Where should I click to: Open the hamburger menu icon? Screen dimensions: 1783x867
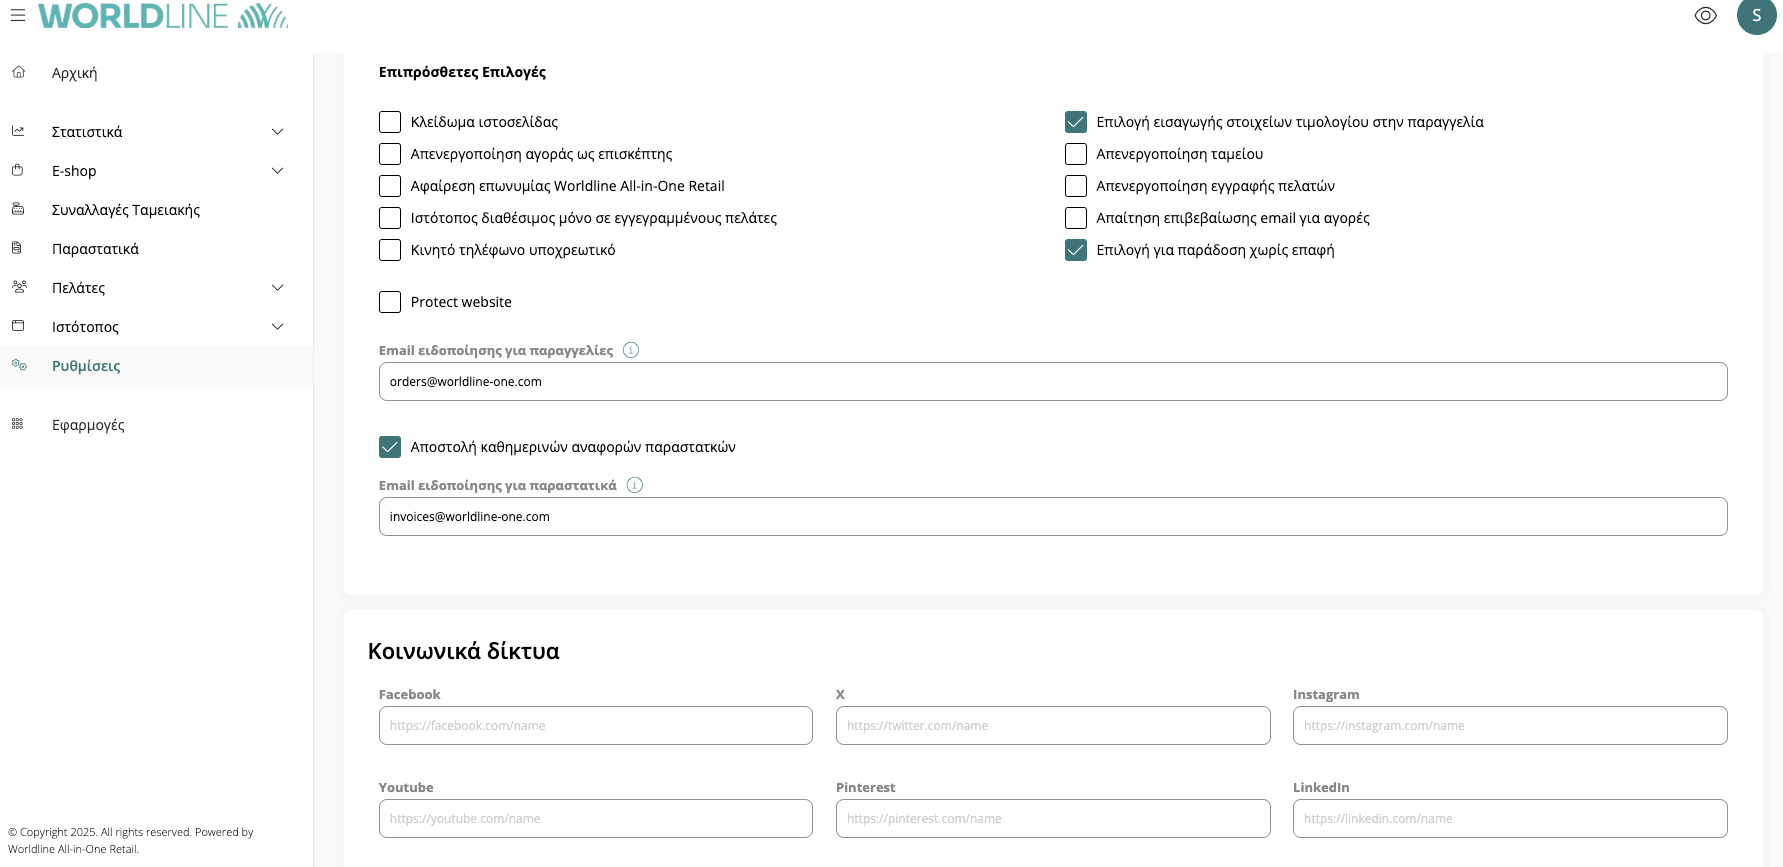18,16
